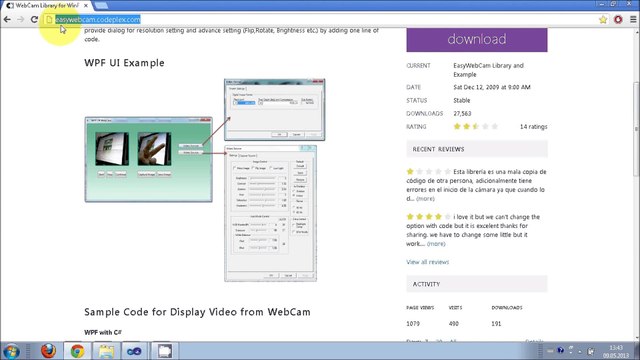Click the blue help icon in system tray
This screenshot has width=640, height=360.
[x=560, y=351]
